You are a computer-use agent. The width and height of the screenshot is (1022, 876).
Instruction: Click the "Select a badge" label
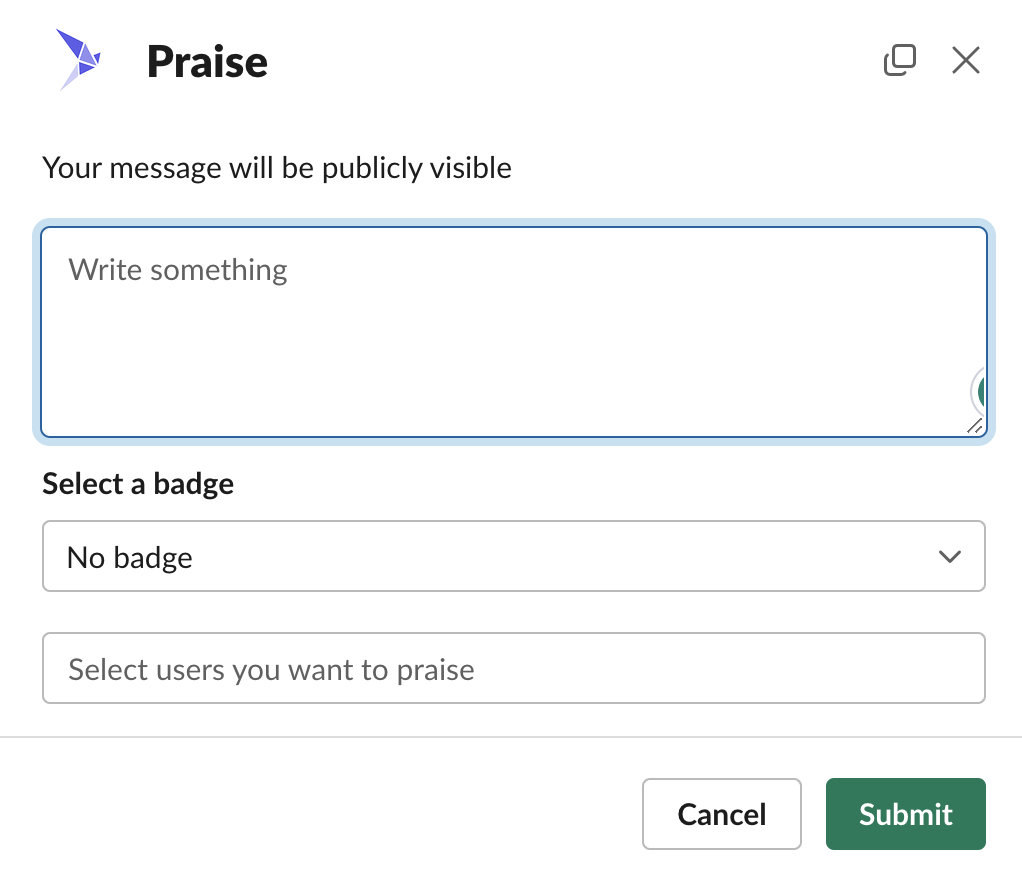click(x=138, y=484)
